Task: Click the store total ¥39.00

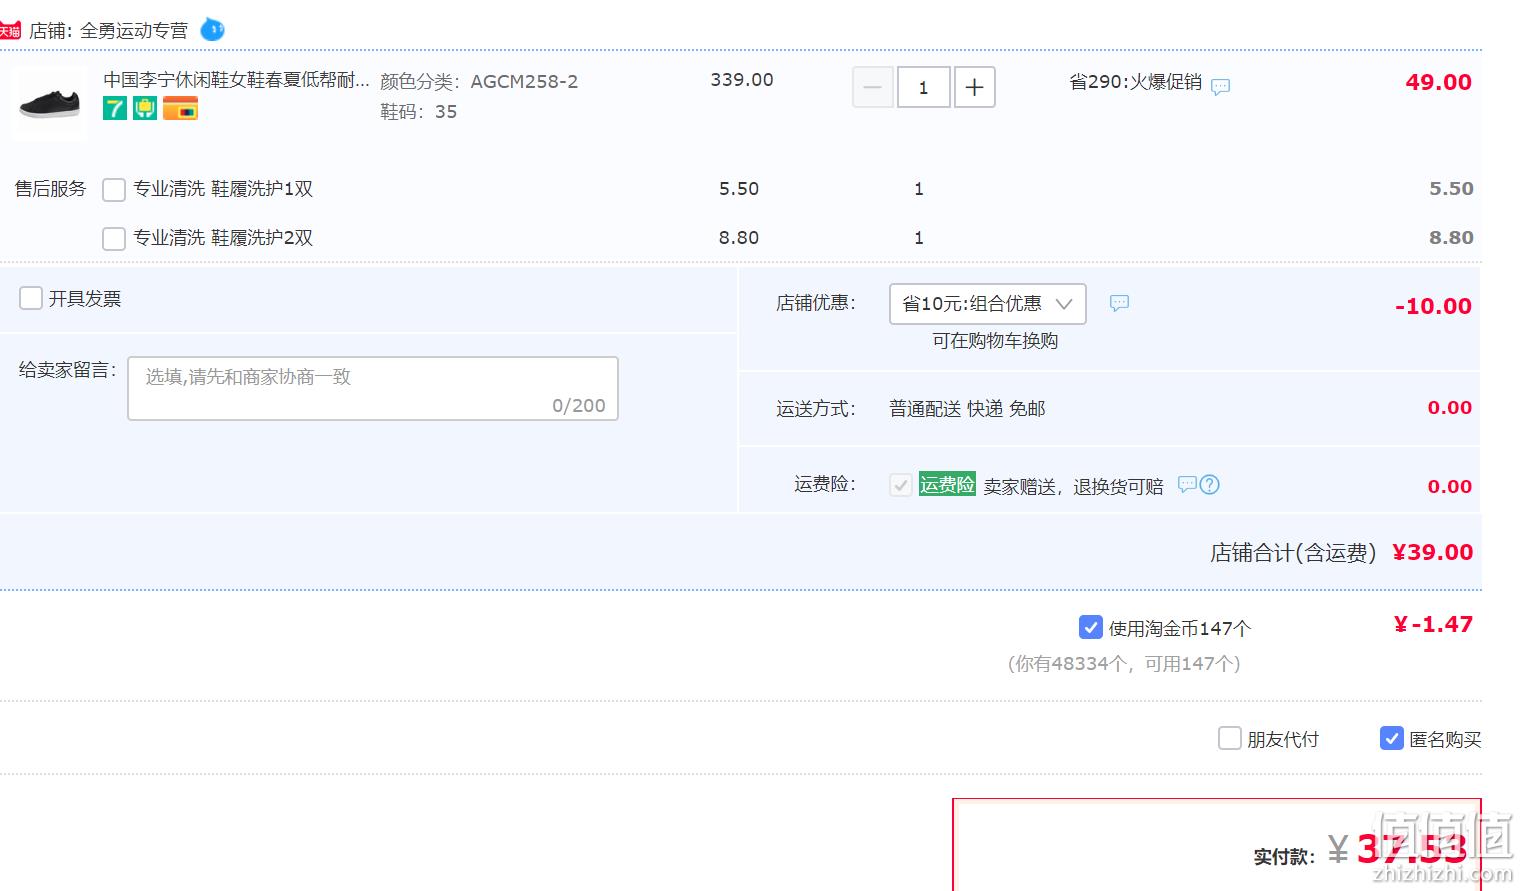Action: pos(1433,552)
